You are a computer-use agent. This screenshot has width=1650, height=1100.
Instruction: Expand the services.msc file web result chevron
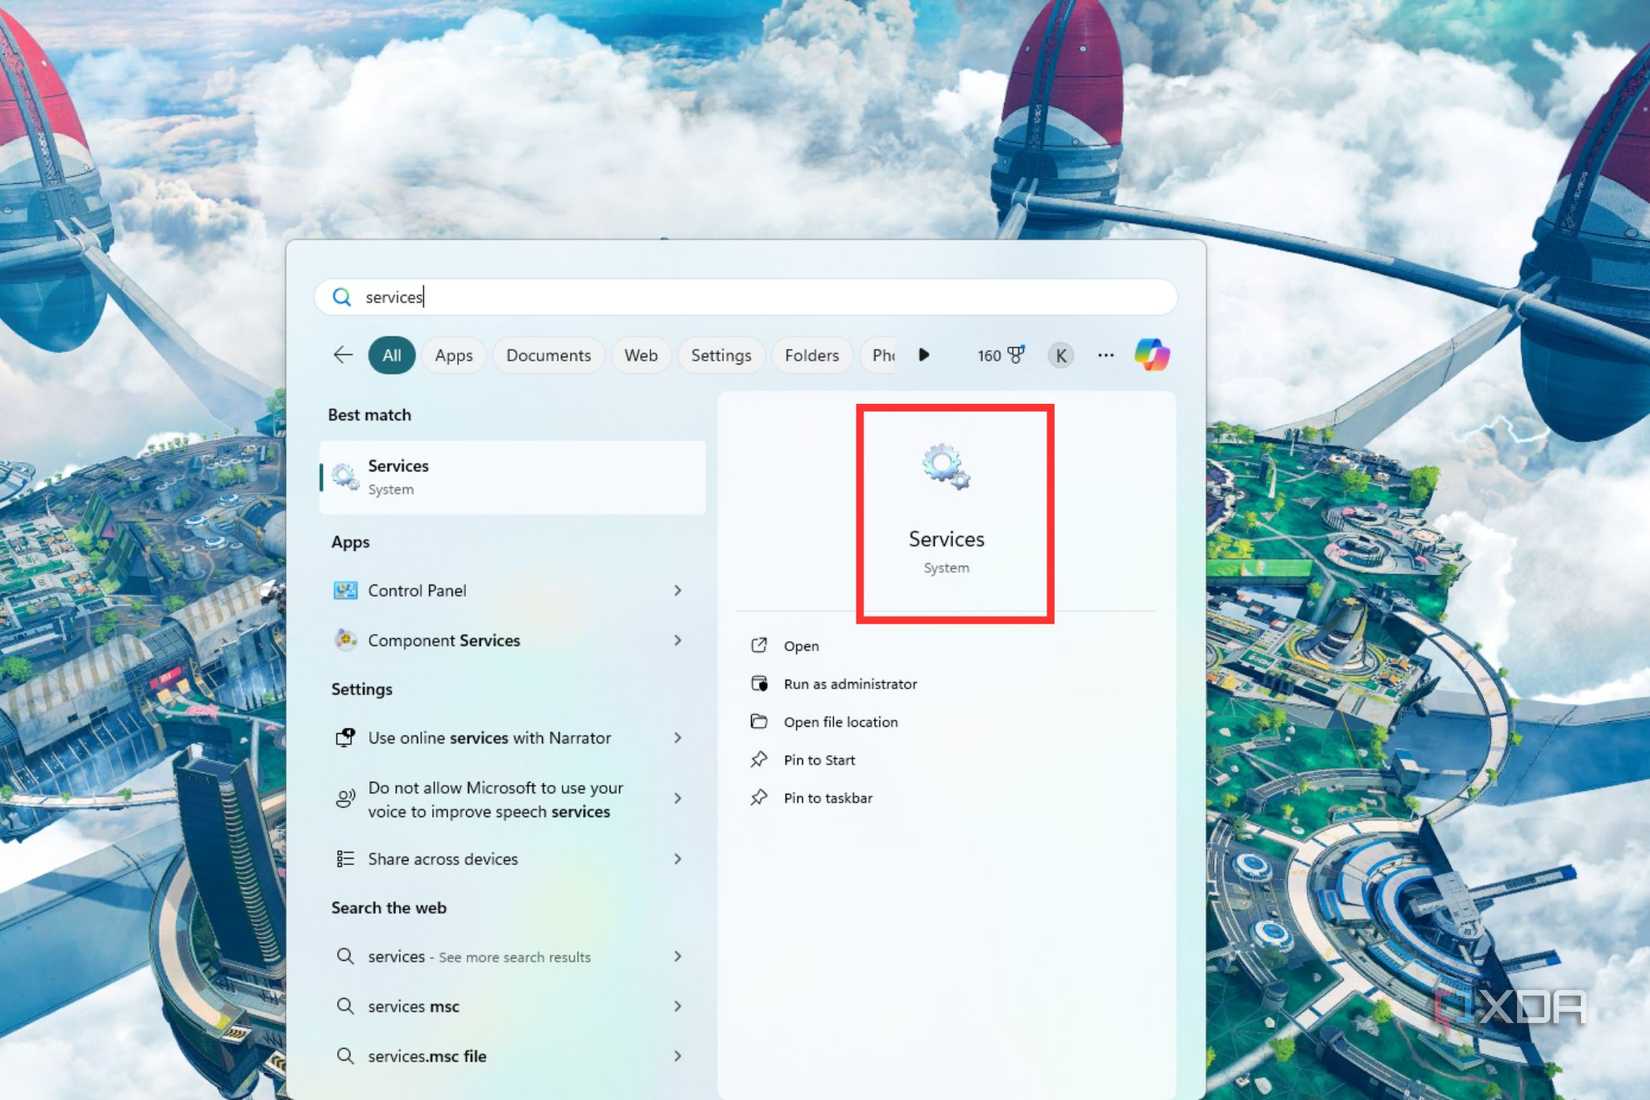[x=678, y=1056]
